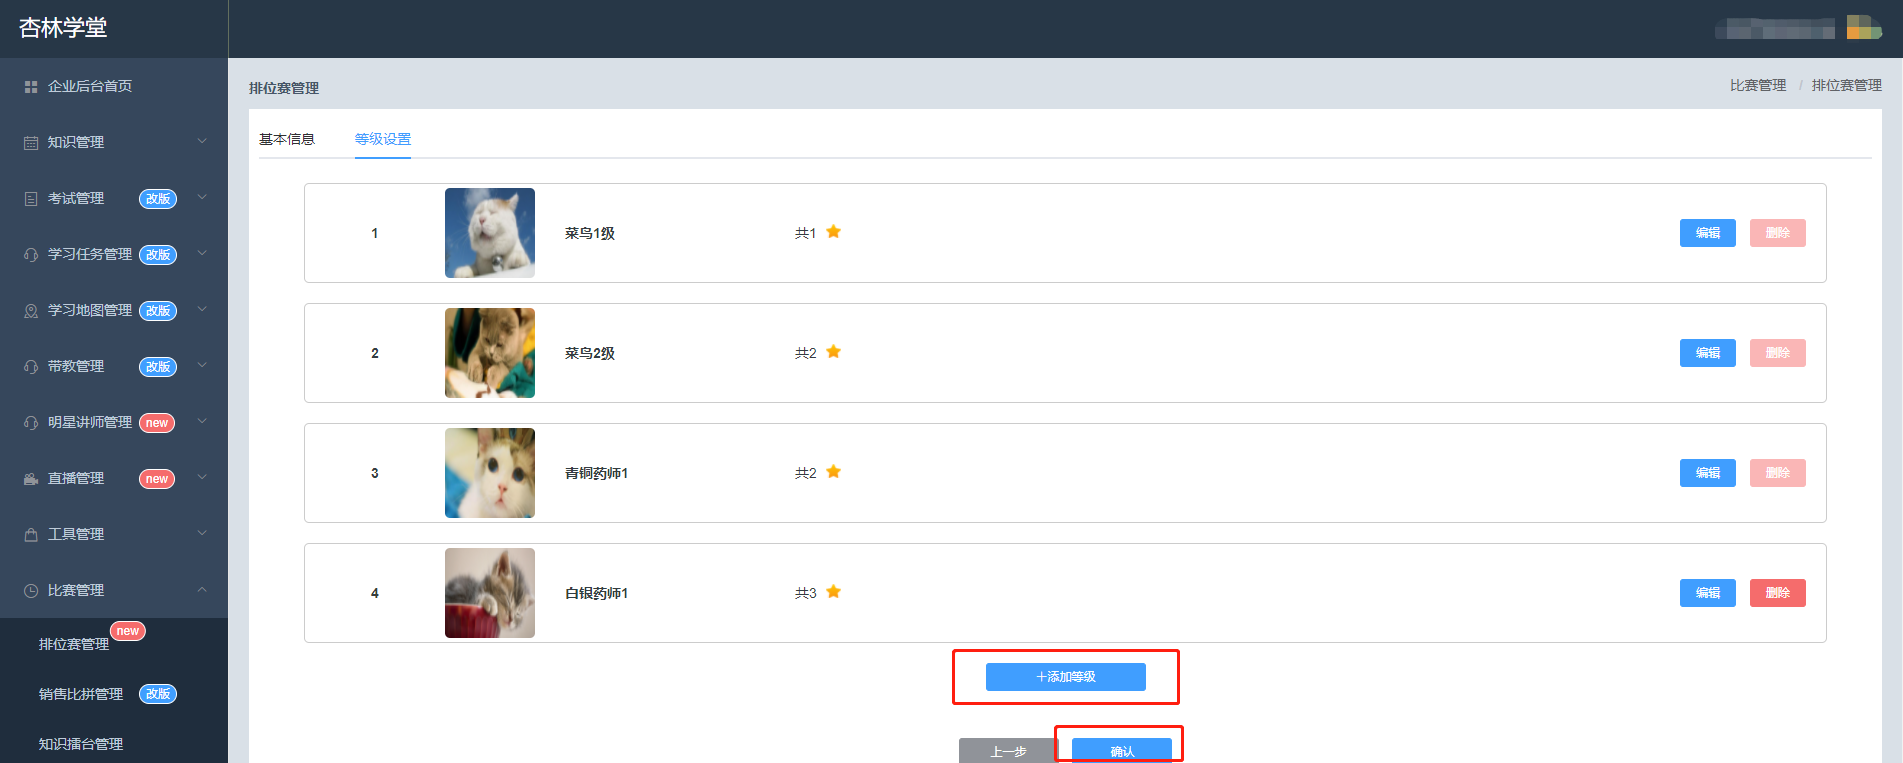Viewport: 1903px width, 763px height.
Task: Click 比赛管理 breadcrumb link
Action: click(1758, 86)
